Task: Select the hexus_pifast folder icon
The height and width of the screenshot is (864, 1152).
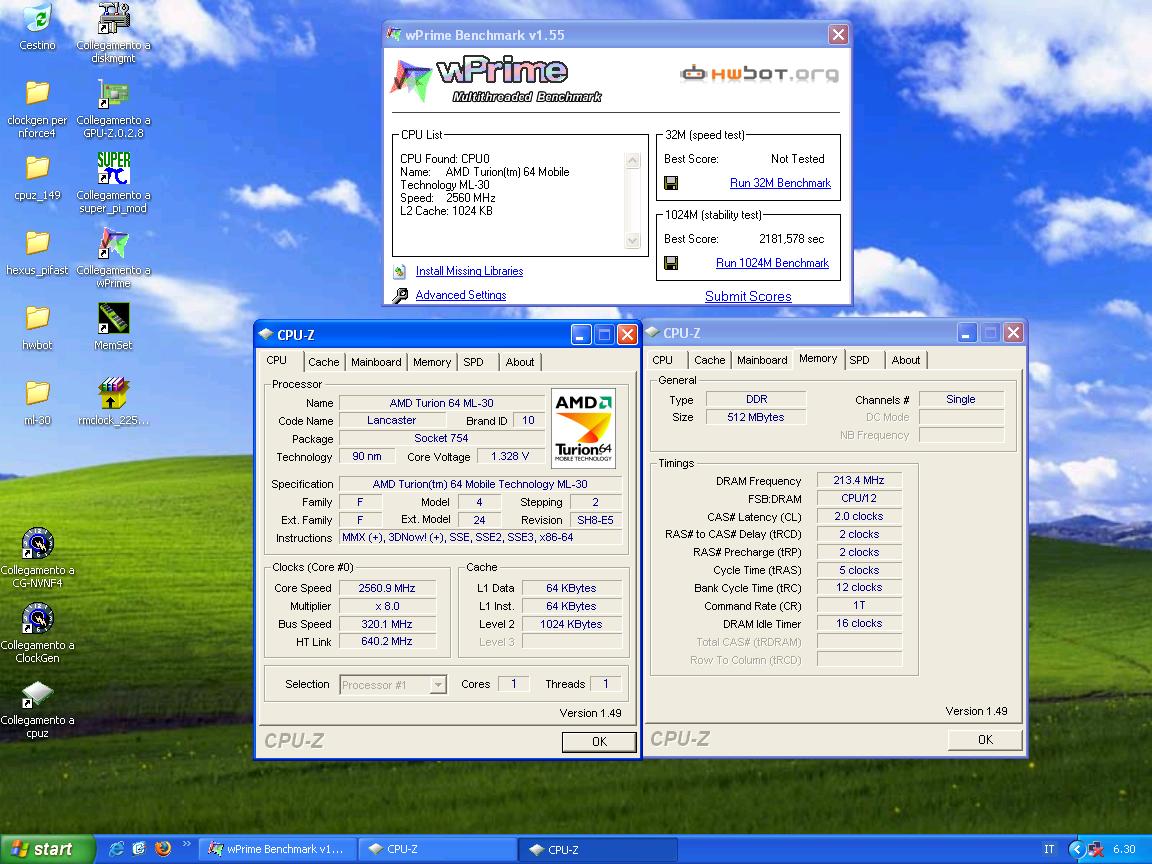Action: tap(37, 244)
